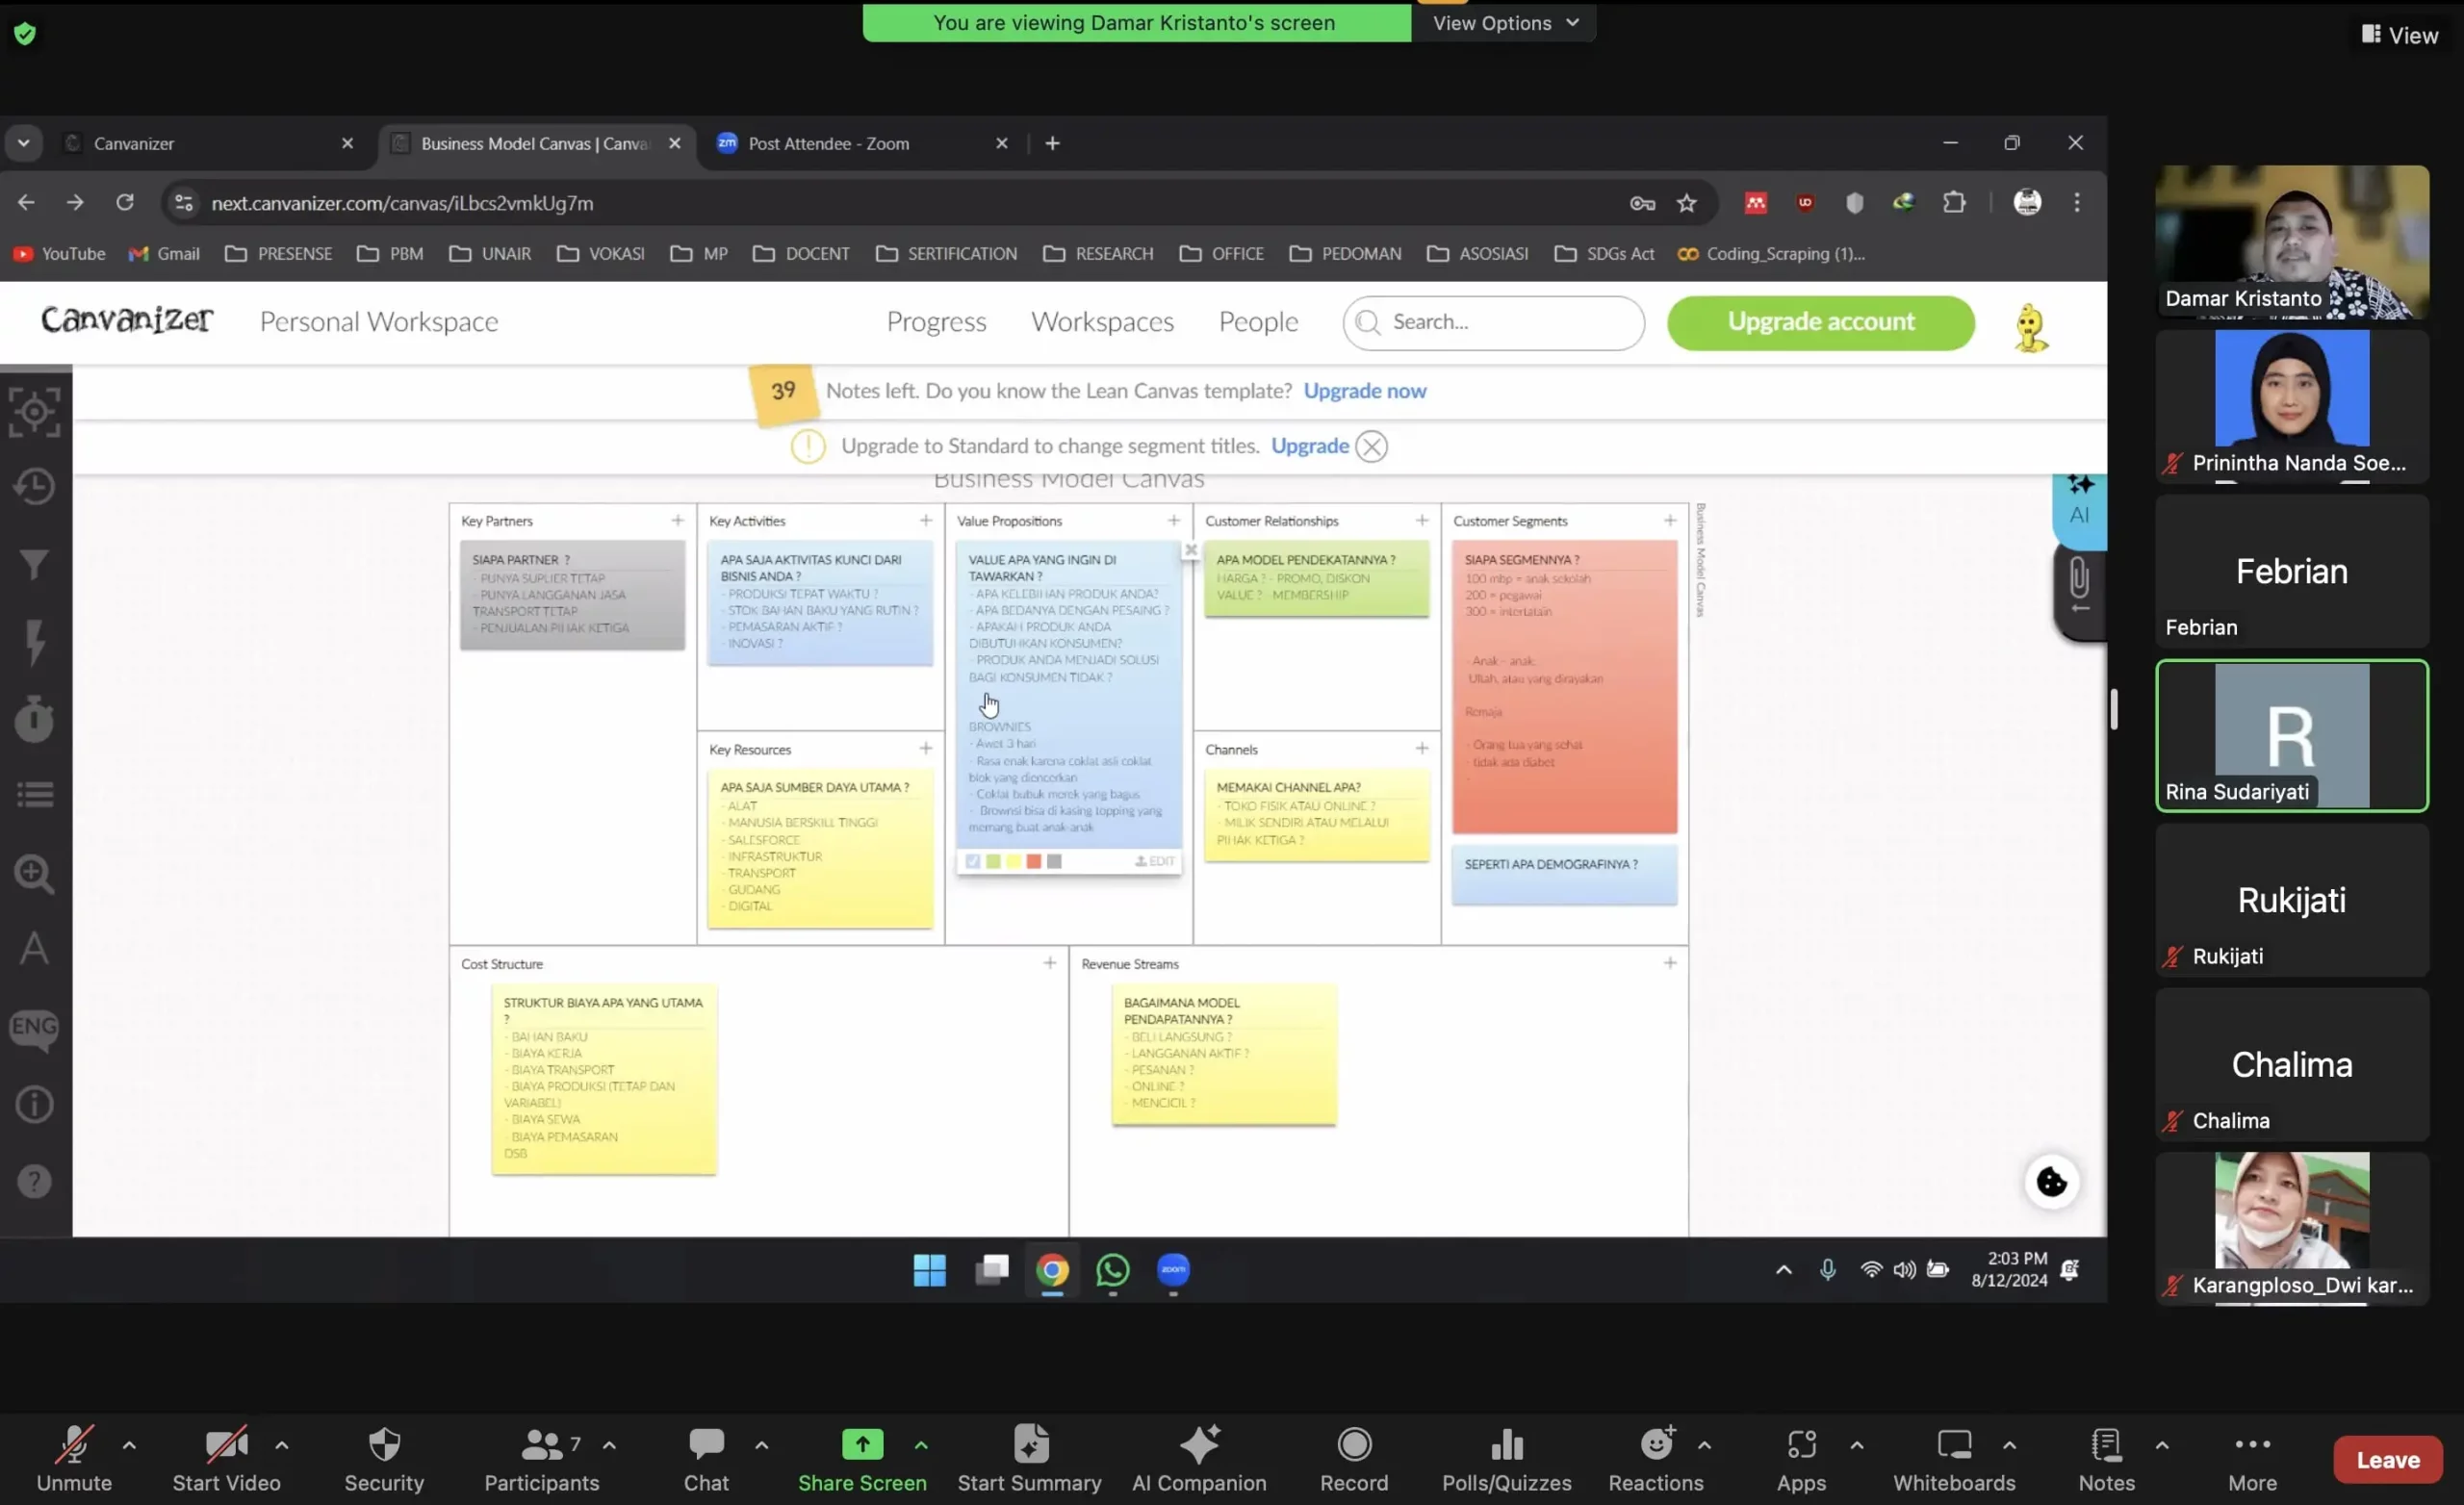Click the text size A icon in sidebar
Viewport: 2464px width, 1505px height.
pyautogui.click(x=35, y=948)
